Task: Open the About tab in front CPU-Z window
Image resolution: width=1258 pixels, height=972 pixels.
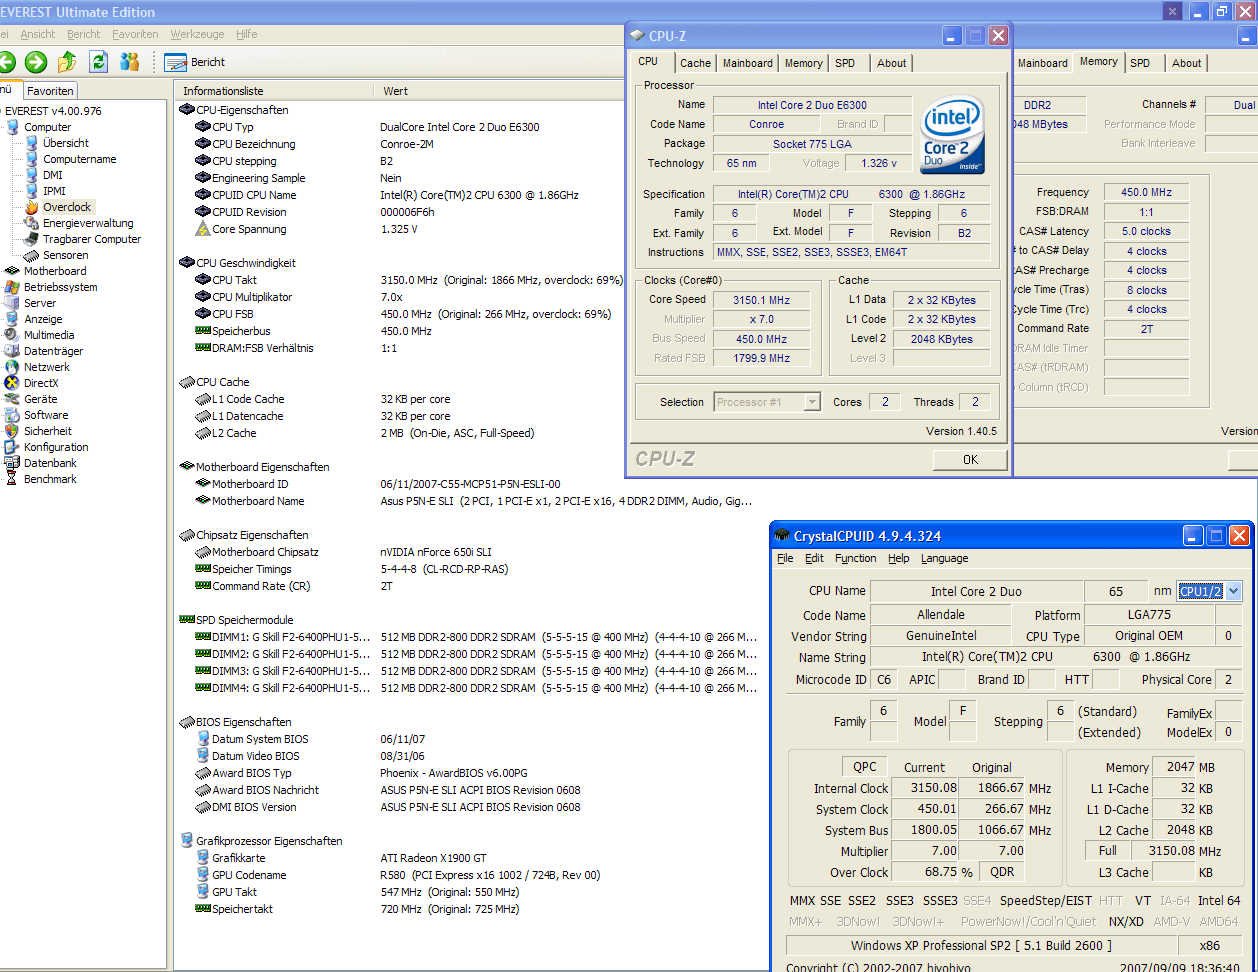Action: pos(891,63)
